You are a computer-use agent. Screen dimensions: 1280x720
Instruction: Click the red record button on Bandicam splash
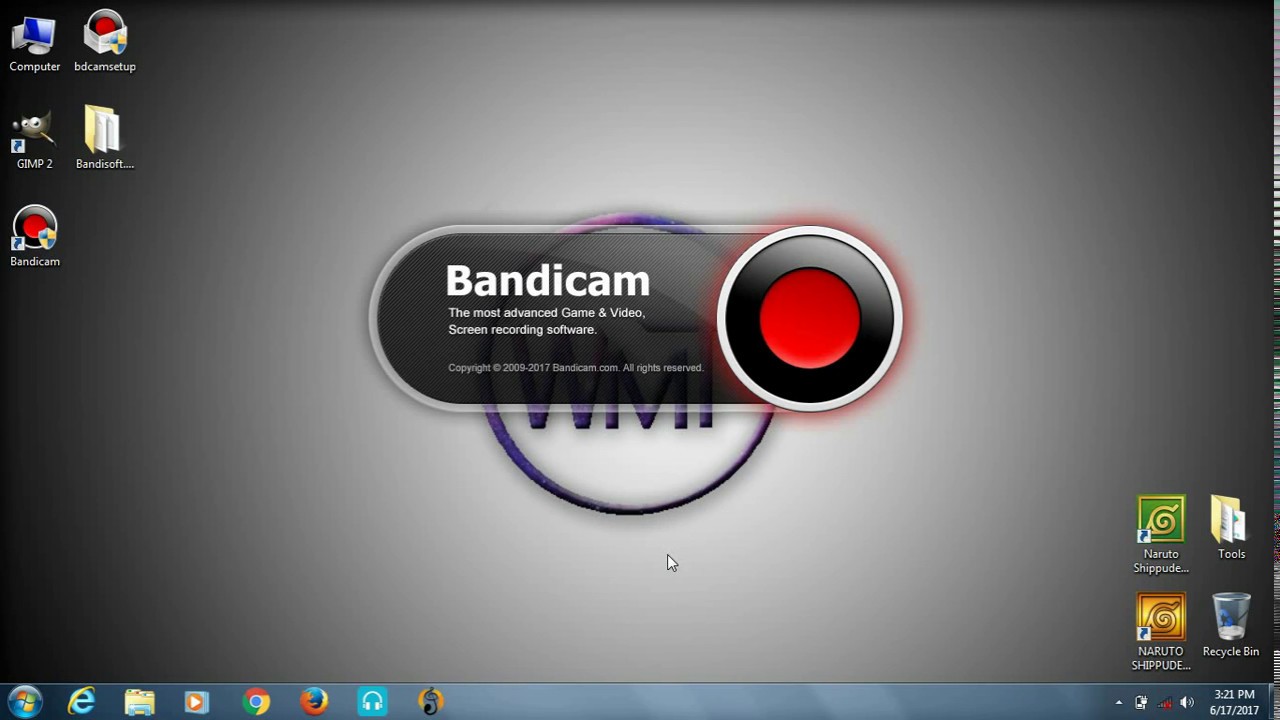pos(810,319)
